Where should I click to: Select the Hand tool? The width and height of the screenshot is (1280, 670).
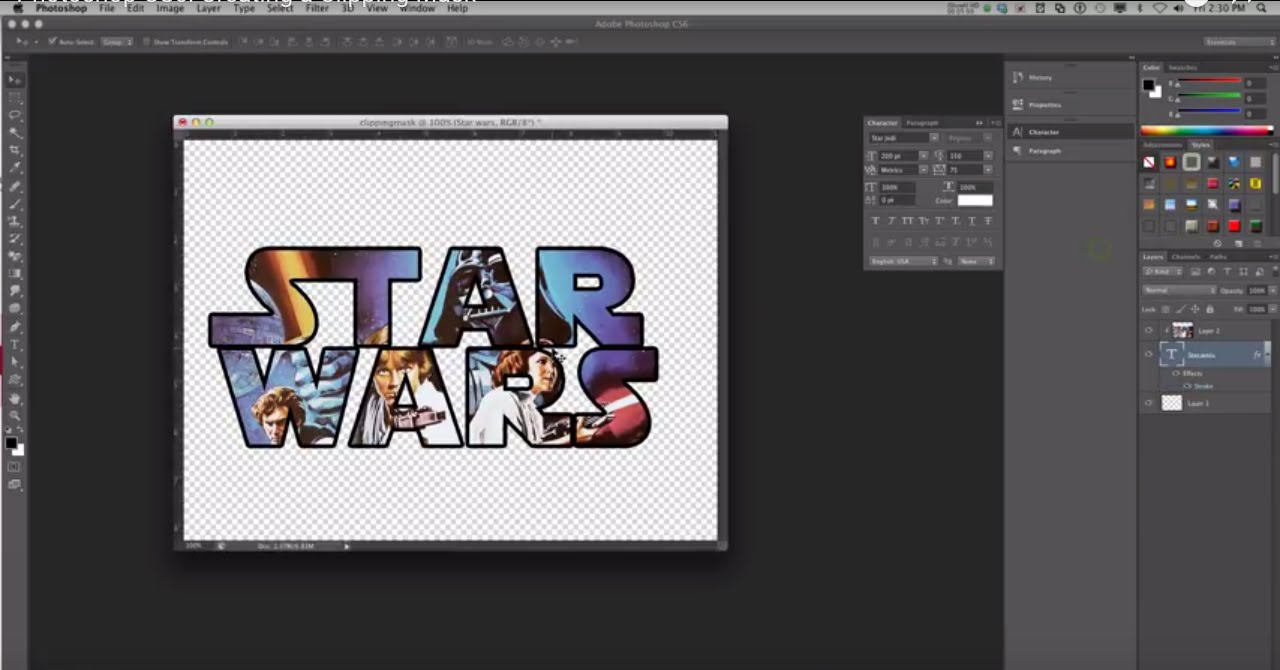tap(14, 398)
